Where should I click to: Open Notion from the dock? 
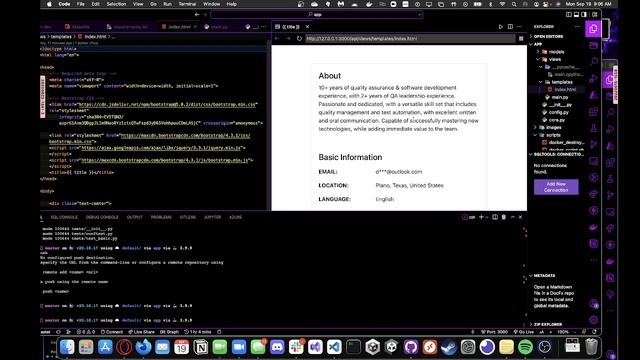tap(201, 347)
